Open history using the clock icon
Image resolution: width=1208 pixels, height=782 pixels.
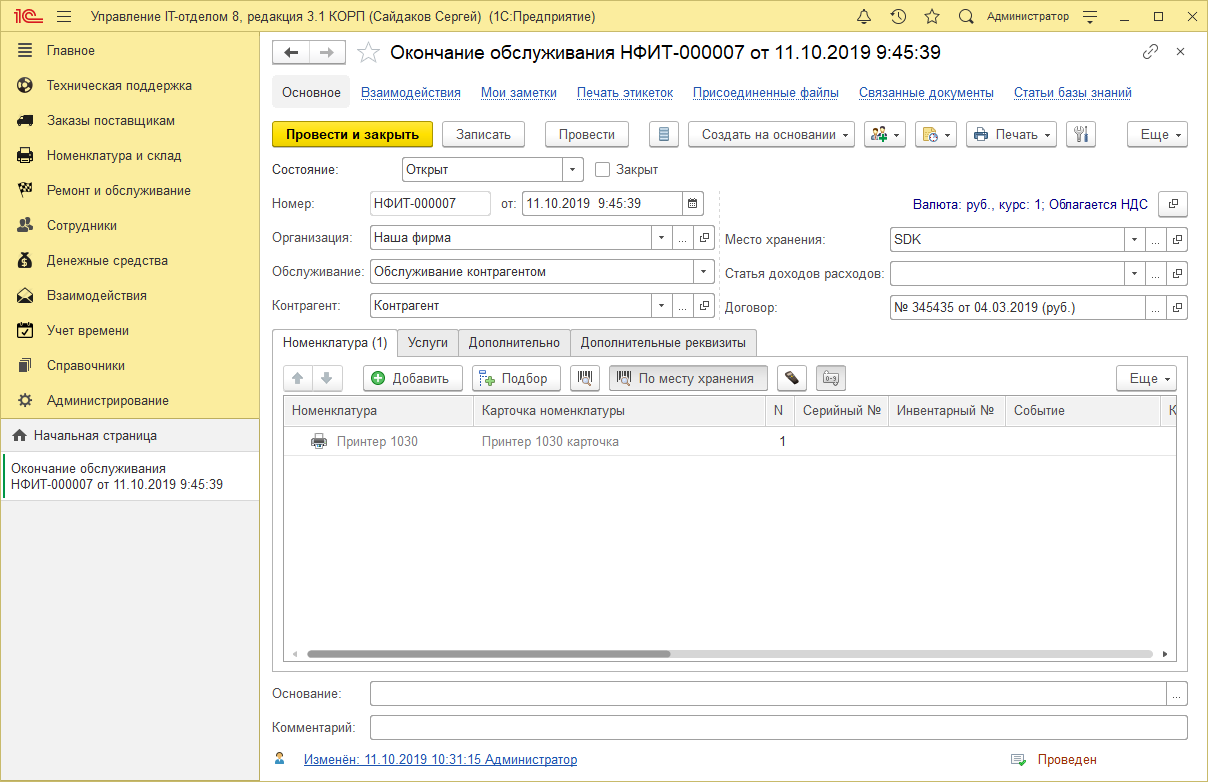pyautogui.click(x=899, y=15)
